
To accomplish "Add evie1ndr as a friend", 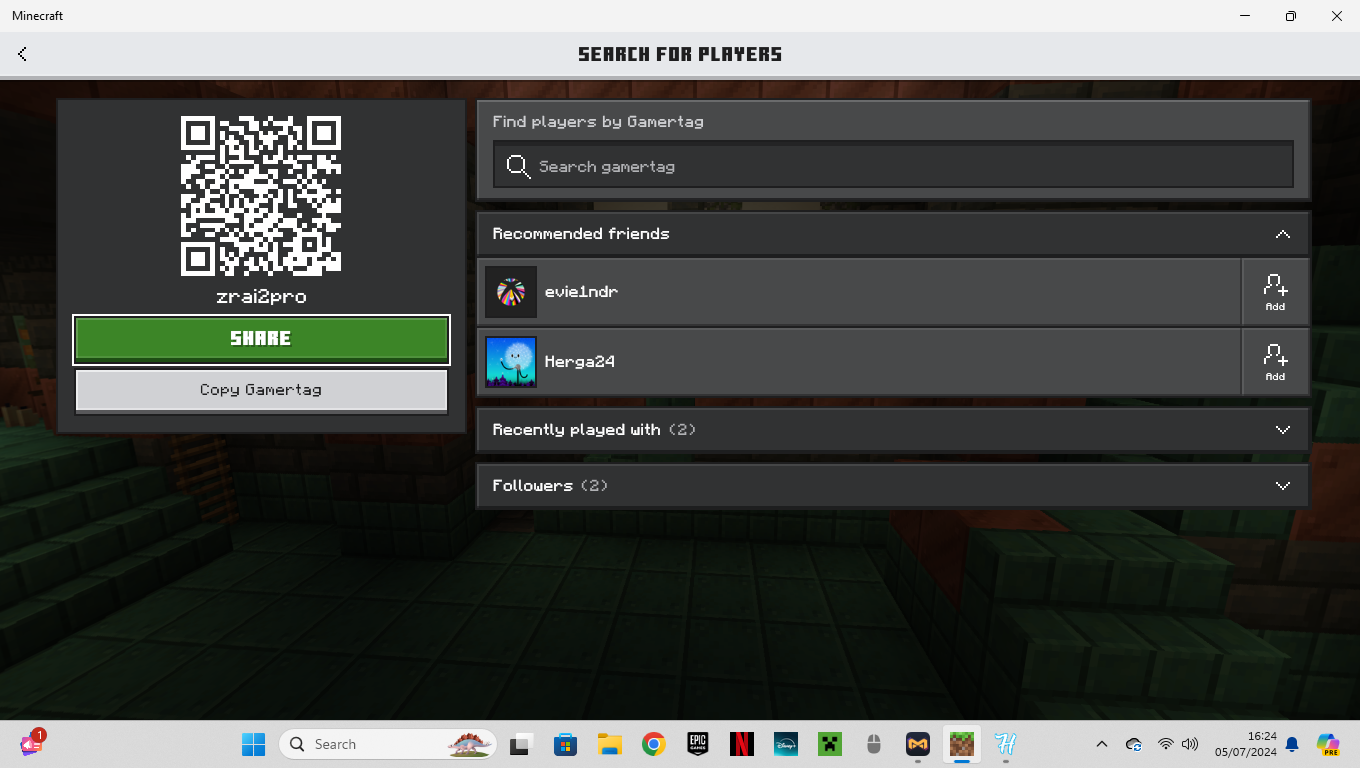I will point(1275,292).
